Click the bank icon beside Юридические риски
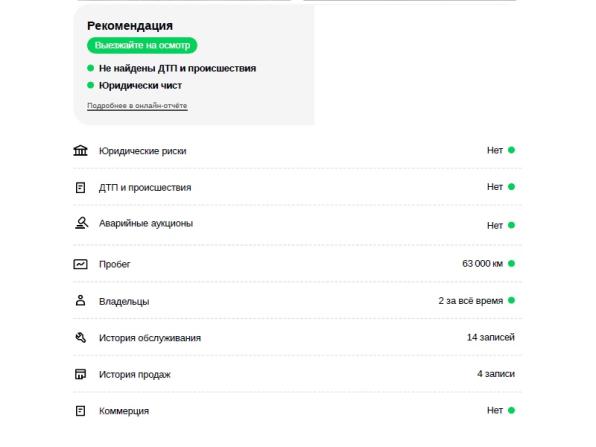596x447 pixels. click(x=80, y=151)
